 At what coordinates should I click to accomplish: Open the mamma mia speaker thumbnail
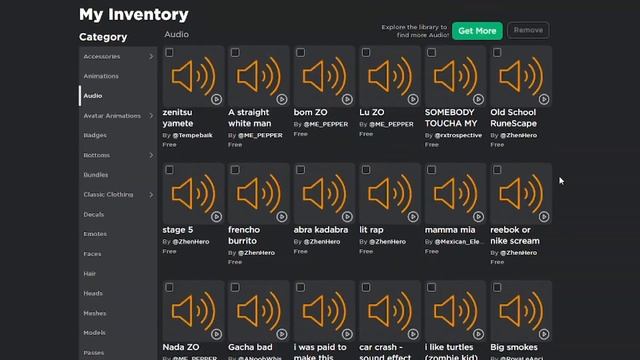point(455,194)
